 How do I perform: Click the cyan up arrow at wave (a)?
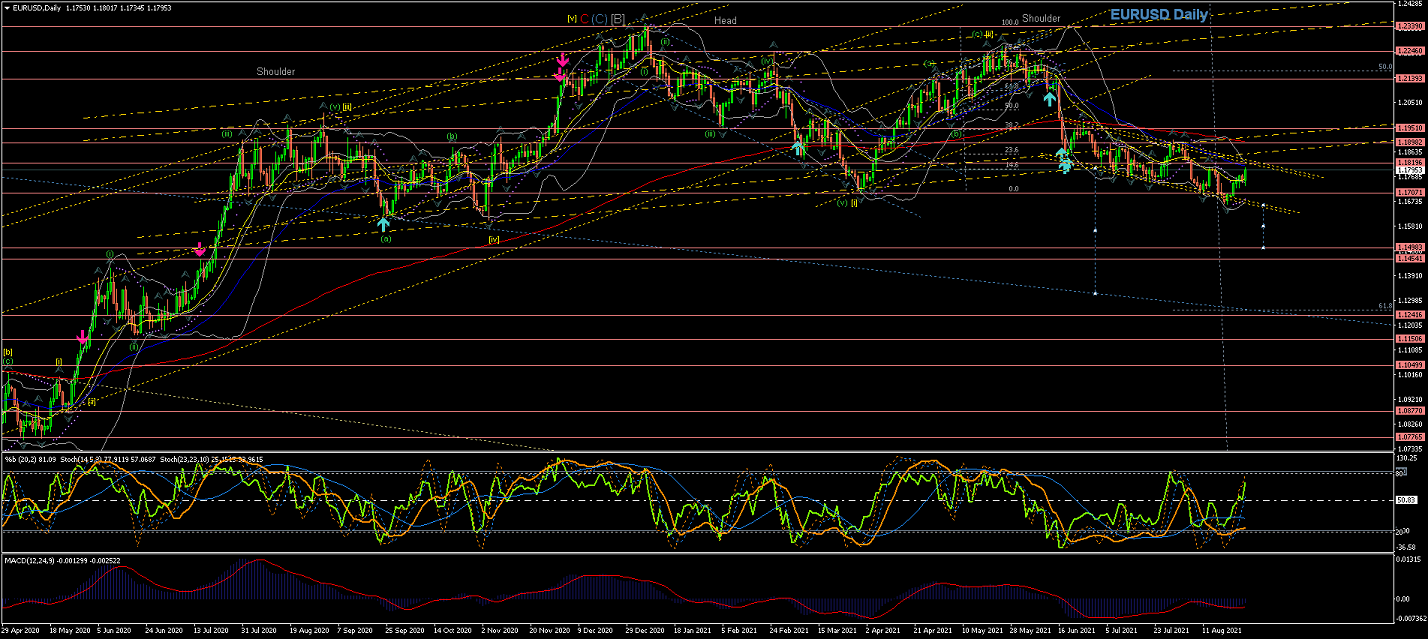click(x=383, y=224)
